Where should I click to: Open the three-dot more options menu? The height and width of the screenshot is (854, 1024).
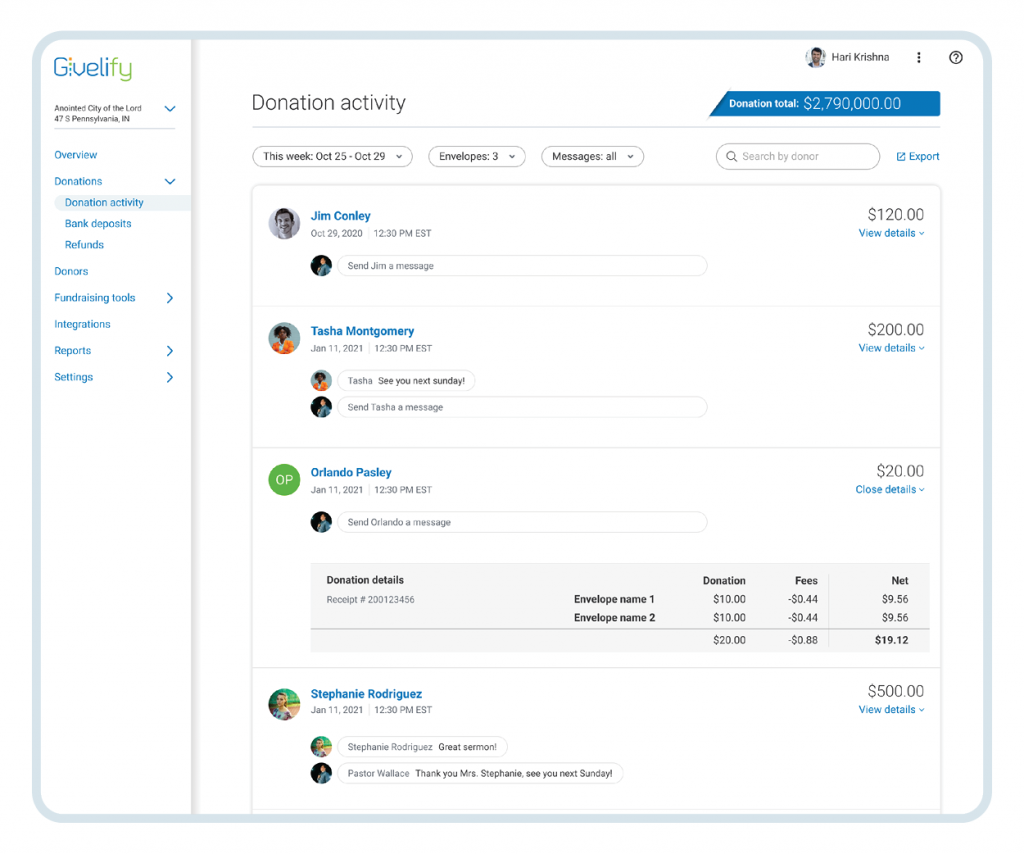[x=918, y=58]
